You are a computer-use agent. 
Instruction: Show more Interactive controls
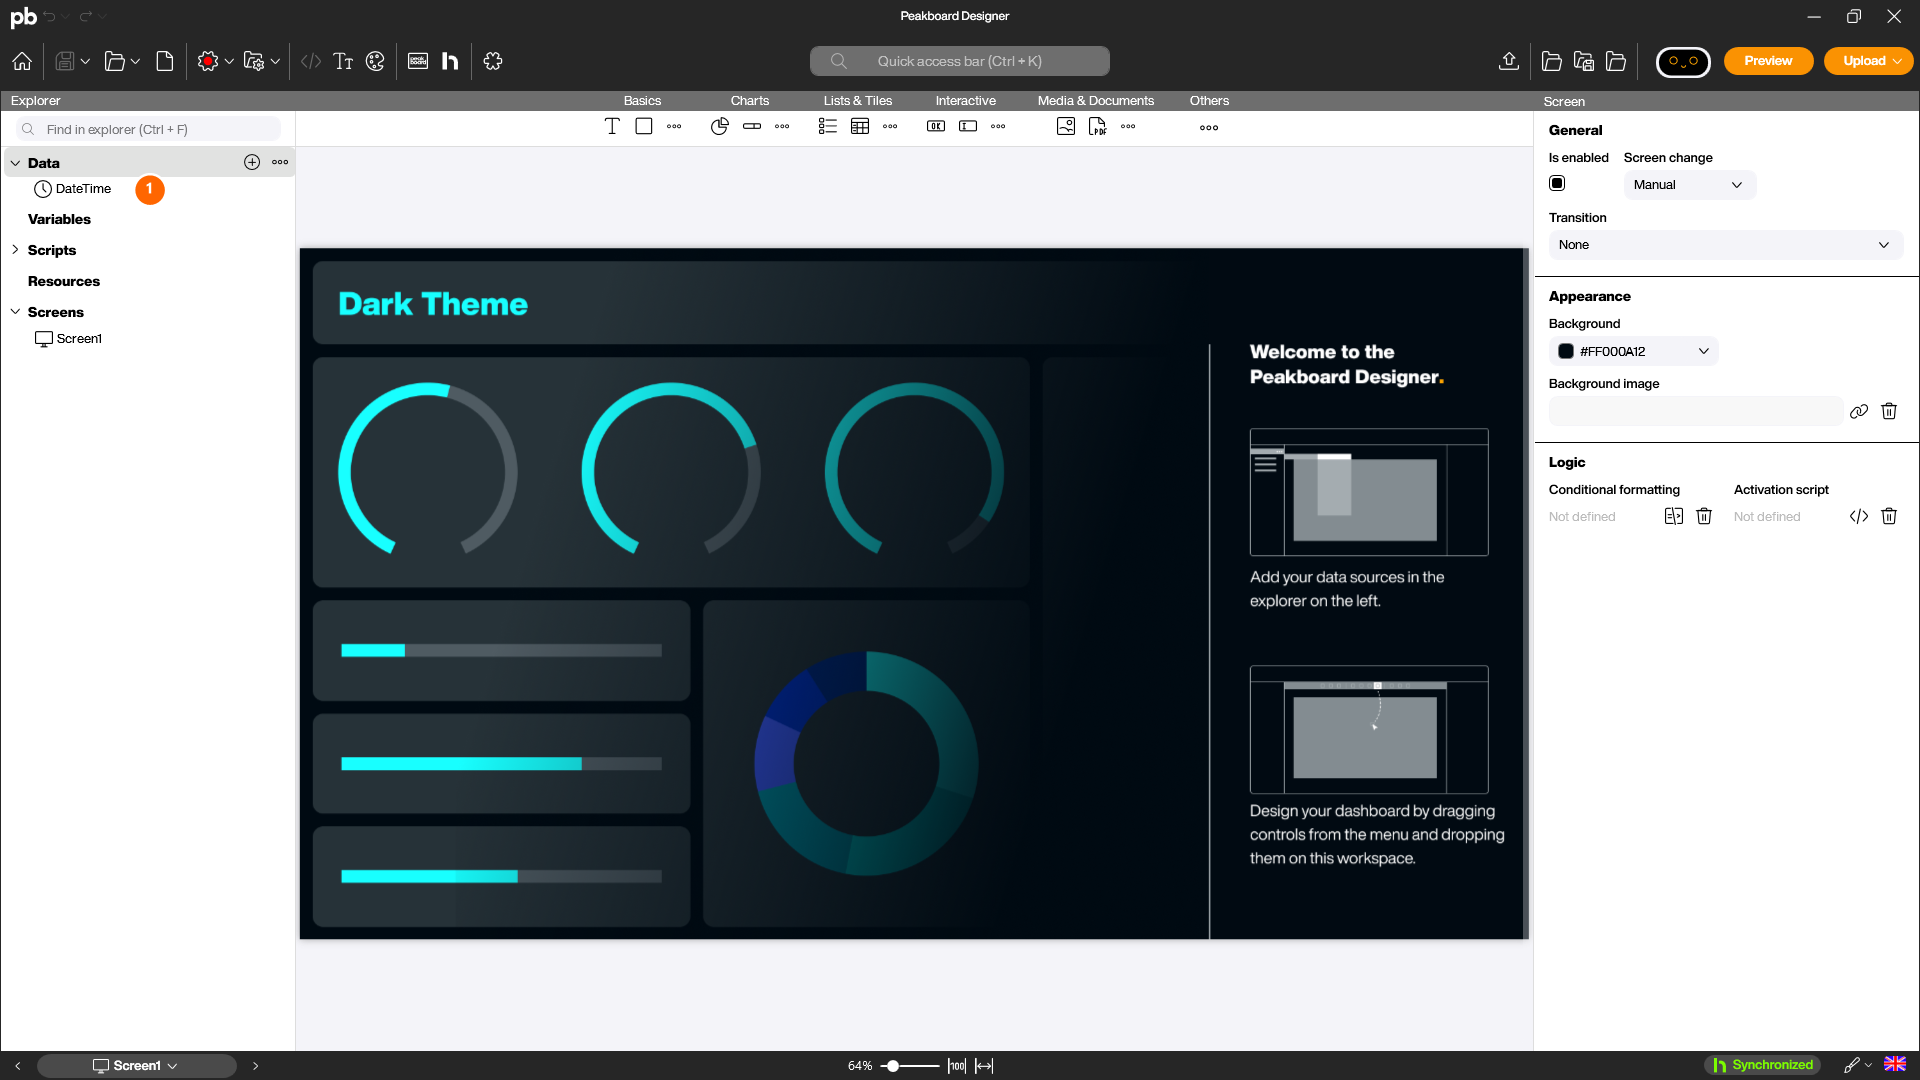[x=998, y=127]
